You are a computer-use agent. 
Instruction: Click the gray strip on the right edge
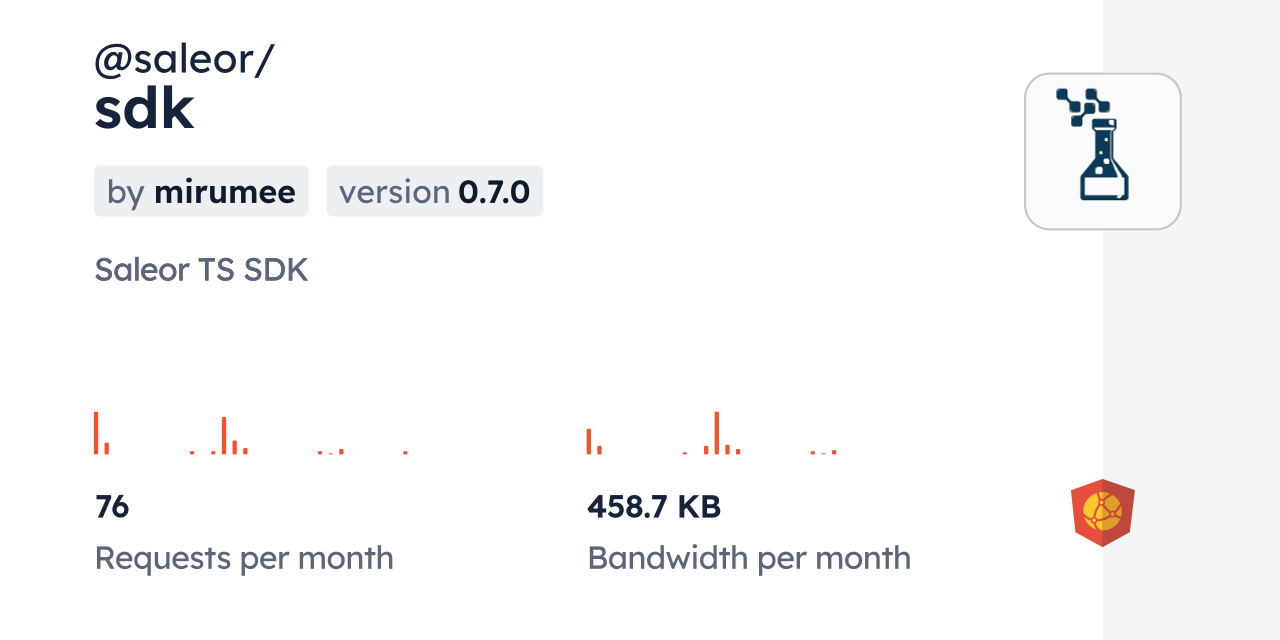1191,320
